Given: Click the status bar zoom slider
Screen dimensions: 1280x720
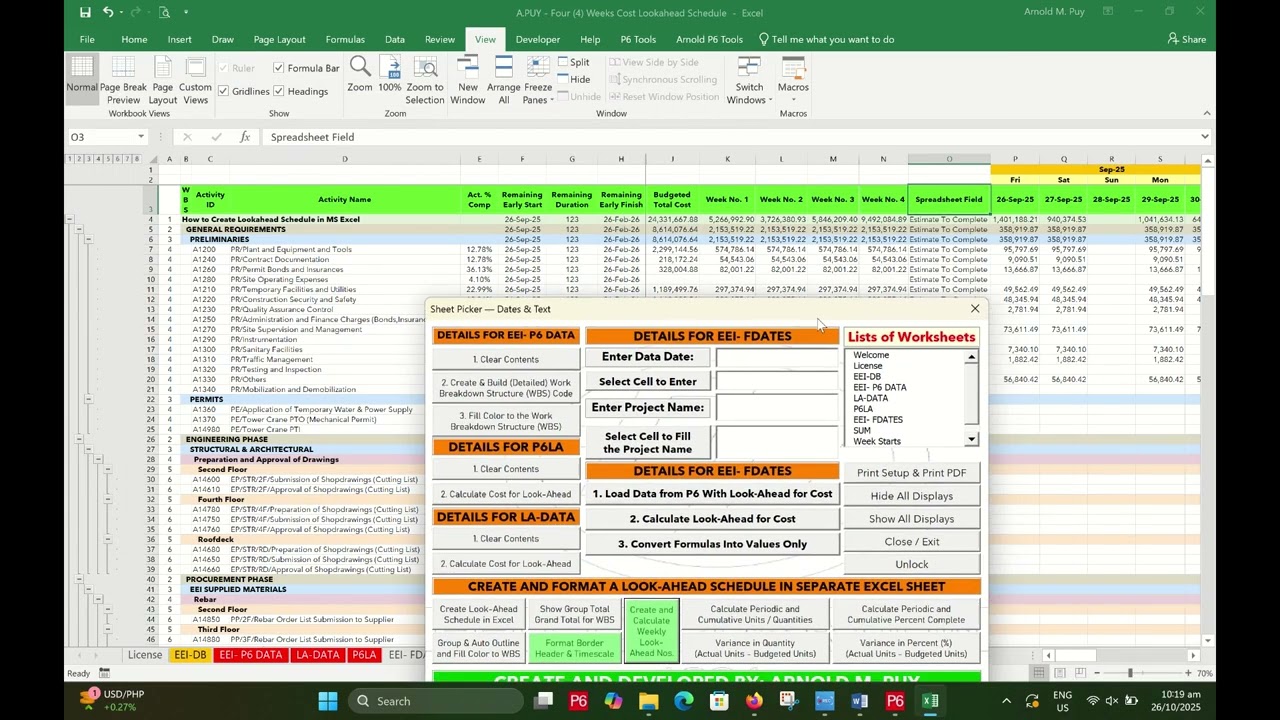Looking at the screenshot, I should (x=1130, y=673).
